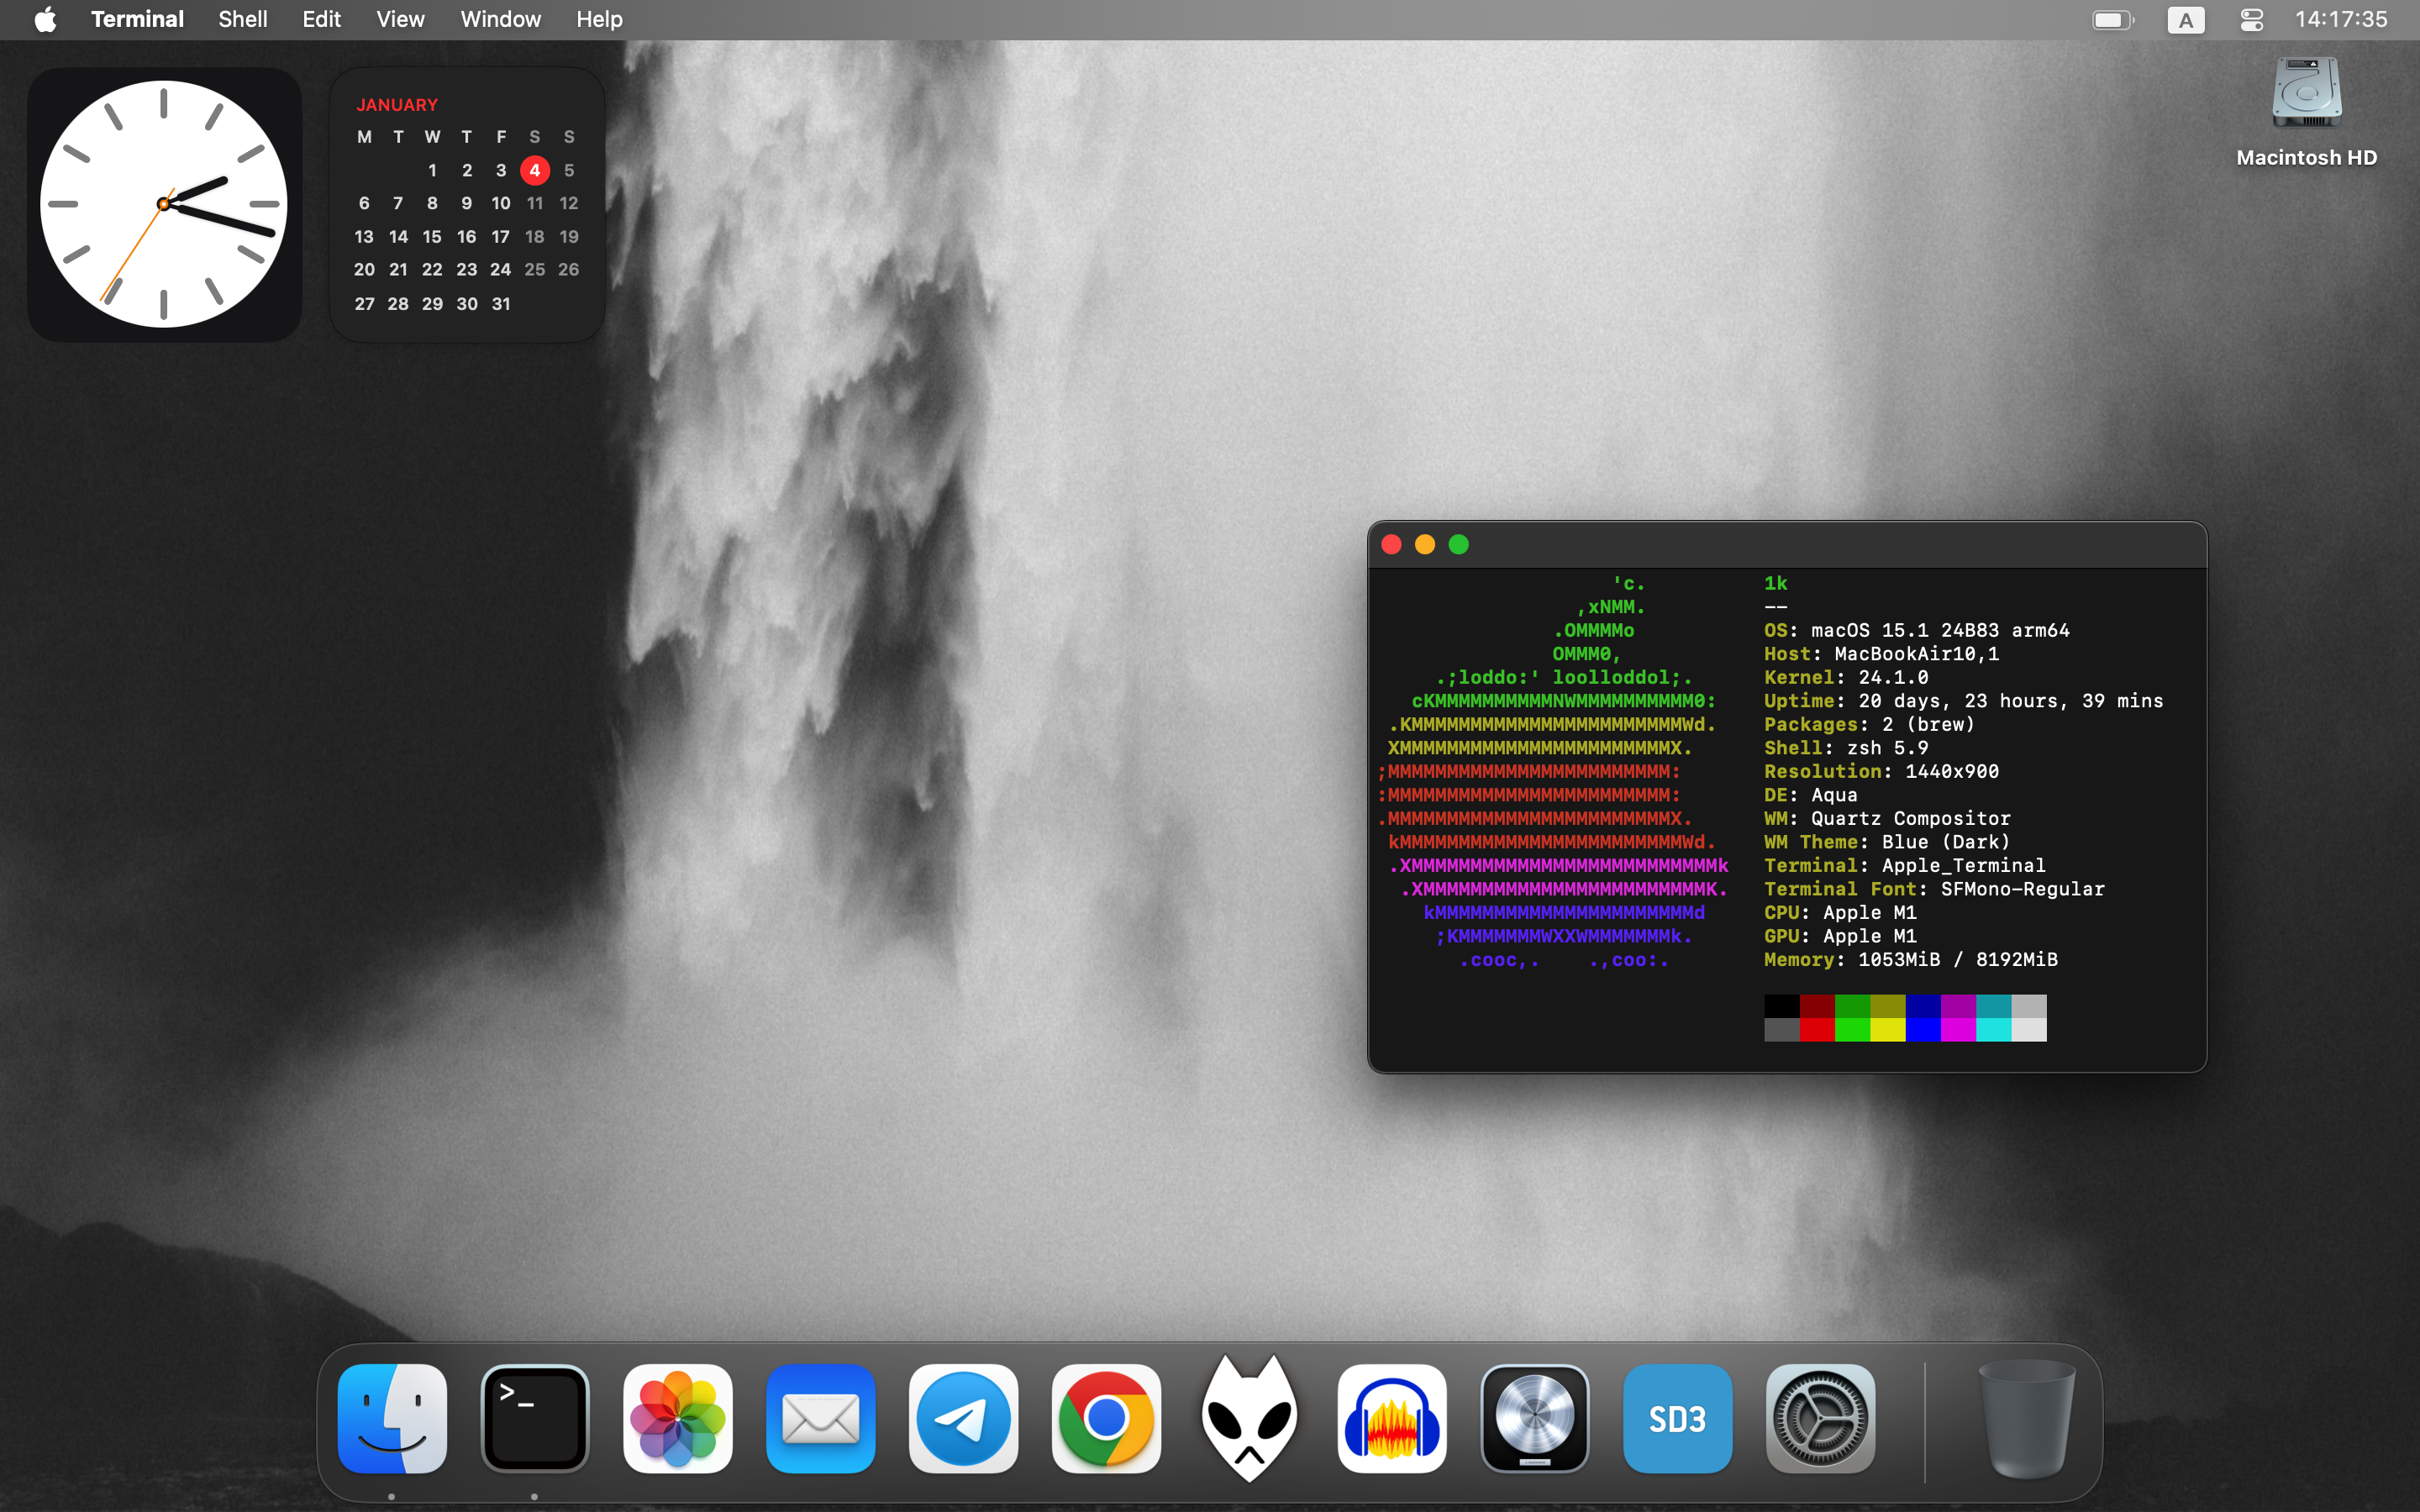The height and width of the screenshot is (1512, 2420).
Task: Open Logic Pro from Dock
Action: pyautogui.click(x=1535, y=1418)
